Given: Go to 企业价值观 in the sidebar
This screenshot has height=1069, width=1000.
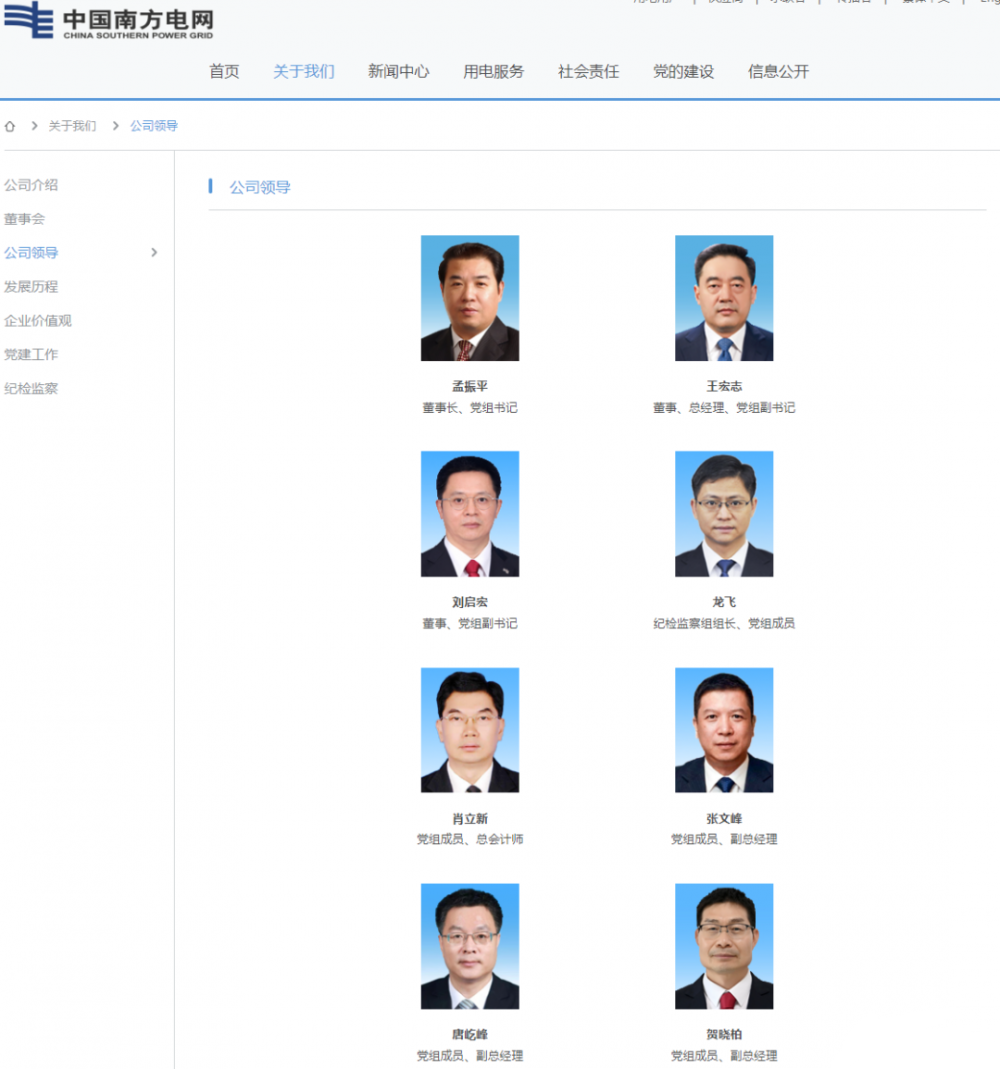Looking at the screenshot, I should pos(38,321).
